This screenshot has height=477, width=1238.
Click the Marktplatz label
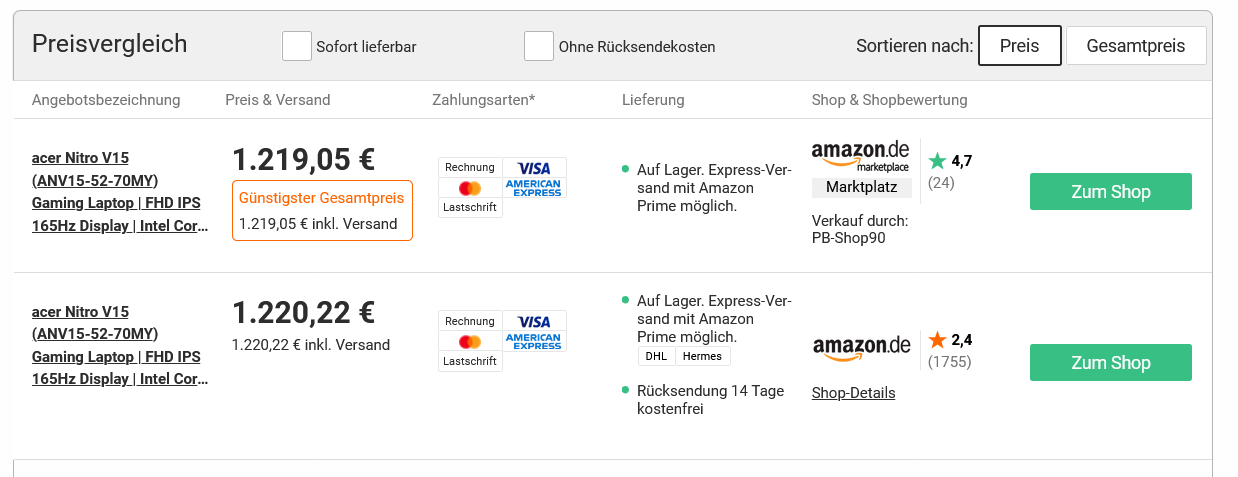(861, 187)
